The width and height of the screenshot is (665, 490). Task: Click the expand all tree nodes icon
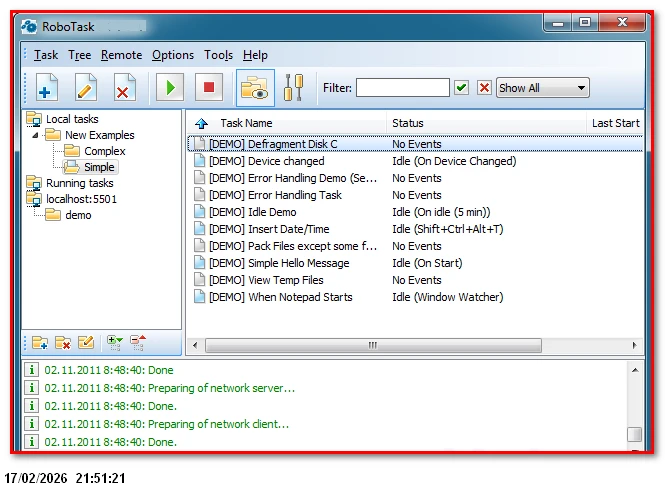[x=115, y=343]
